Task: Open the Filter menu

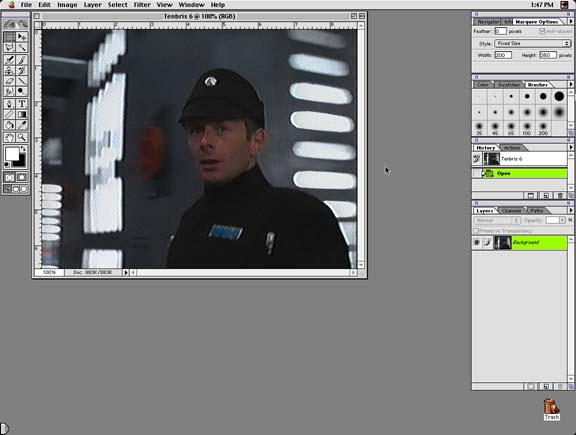Action: [x=142, y=5]
